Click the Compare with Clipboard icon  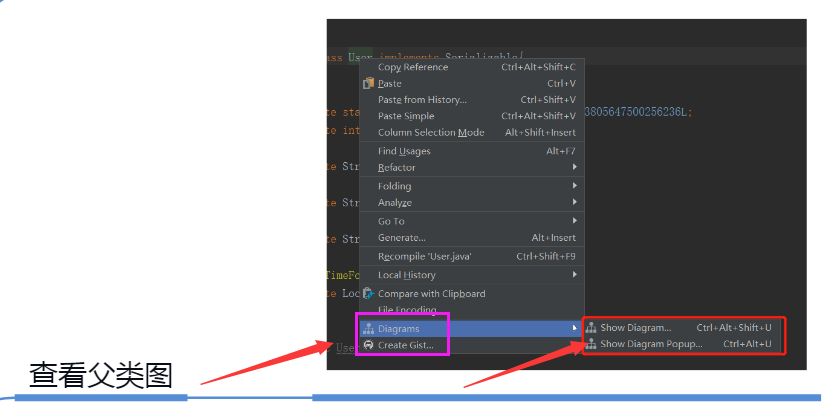point(368,294)
